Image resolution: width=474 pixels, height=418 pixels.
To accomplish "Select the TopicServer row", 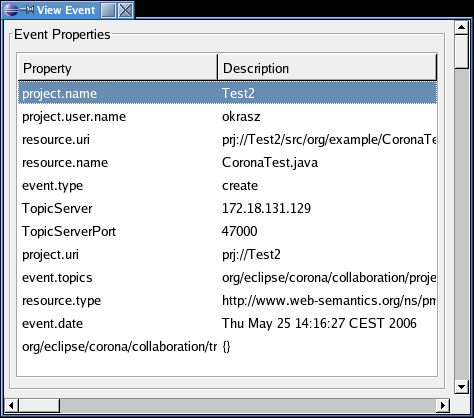I will pos(227,209).
